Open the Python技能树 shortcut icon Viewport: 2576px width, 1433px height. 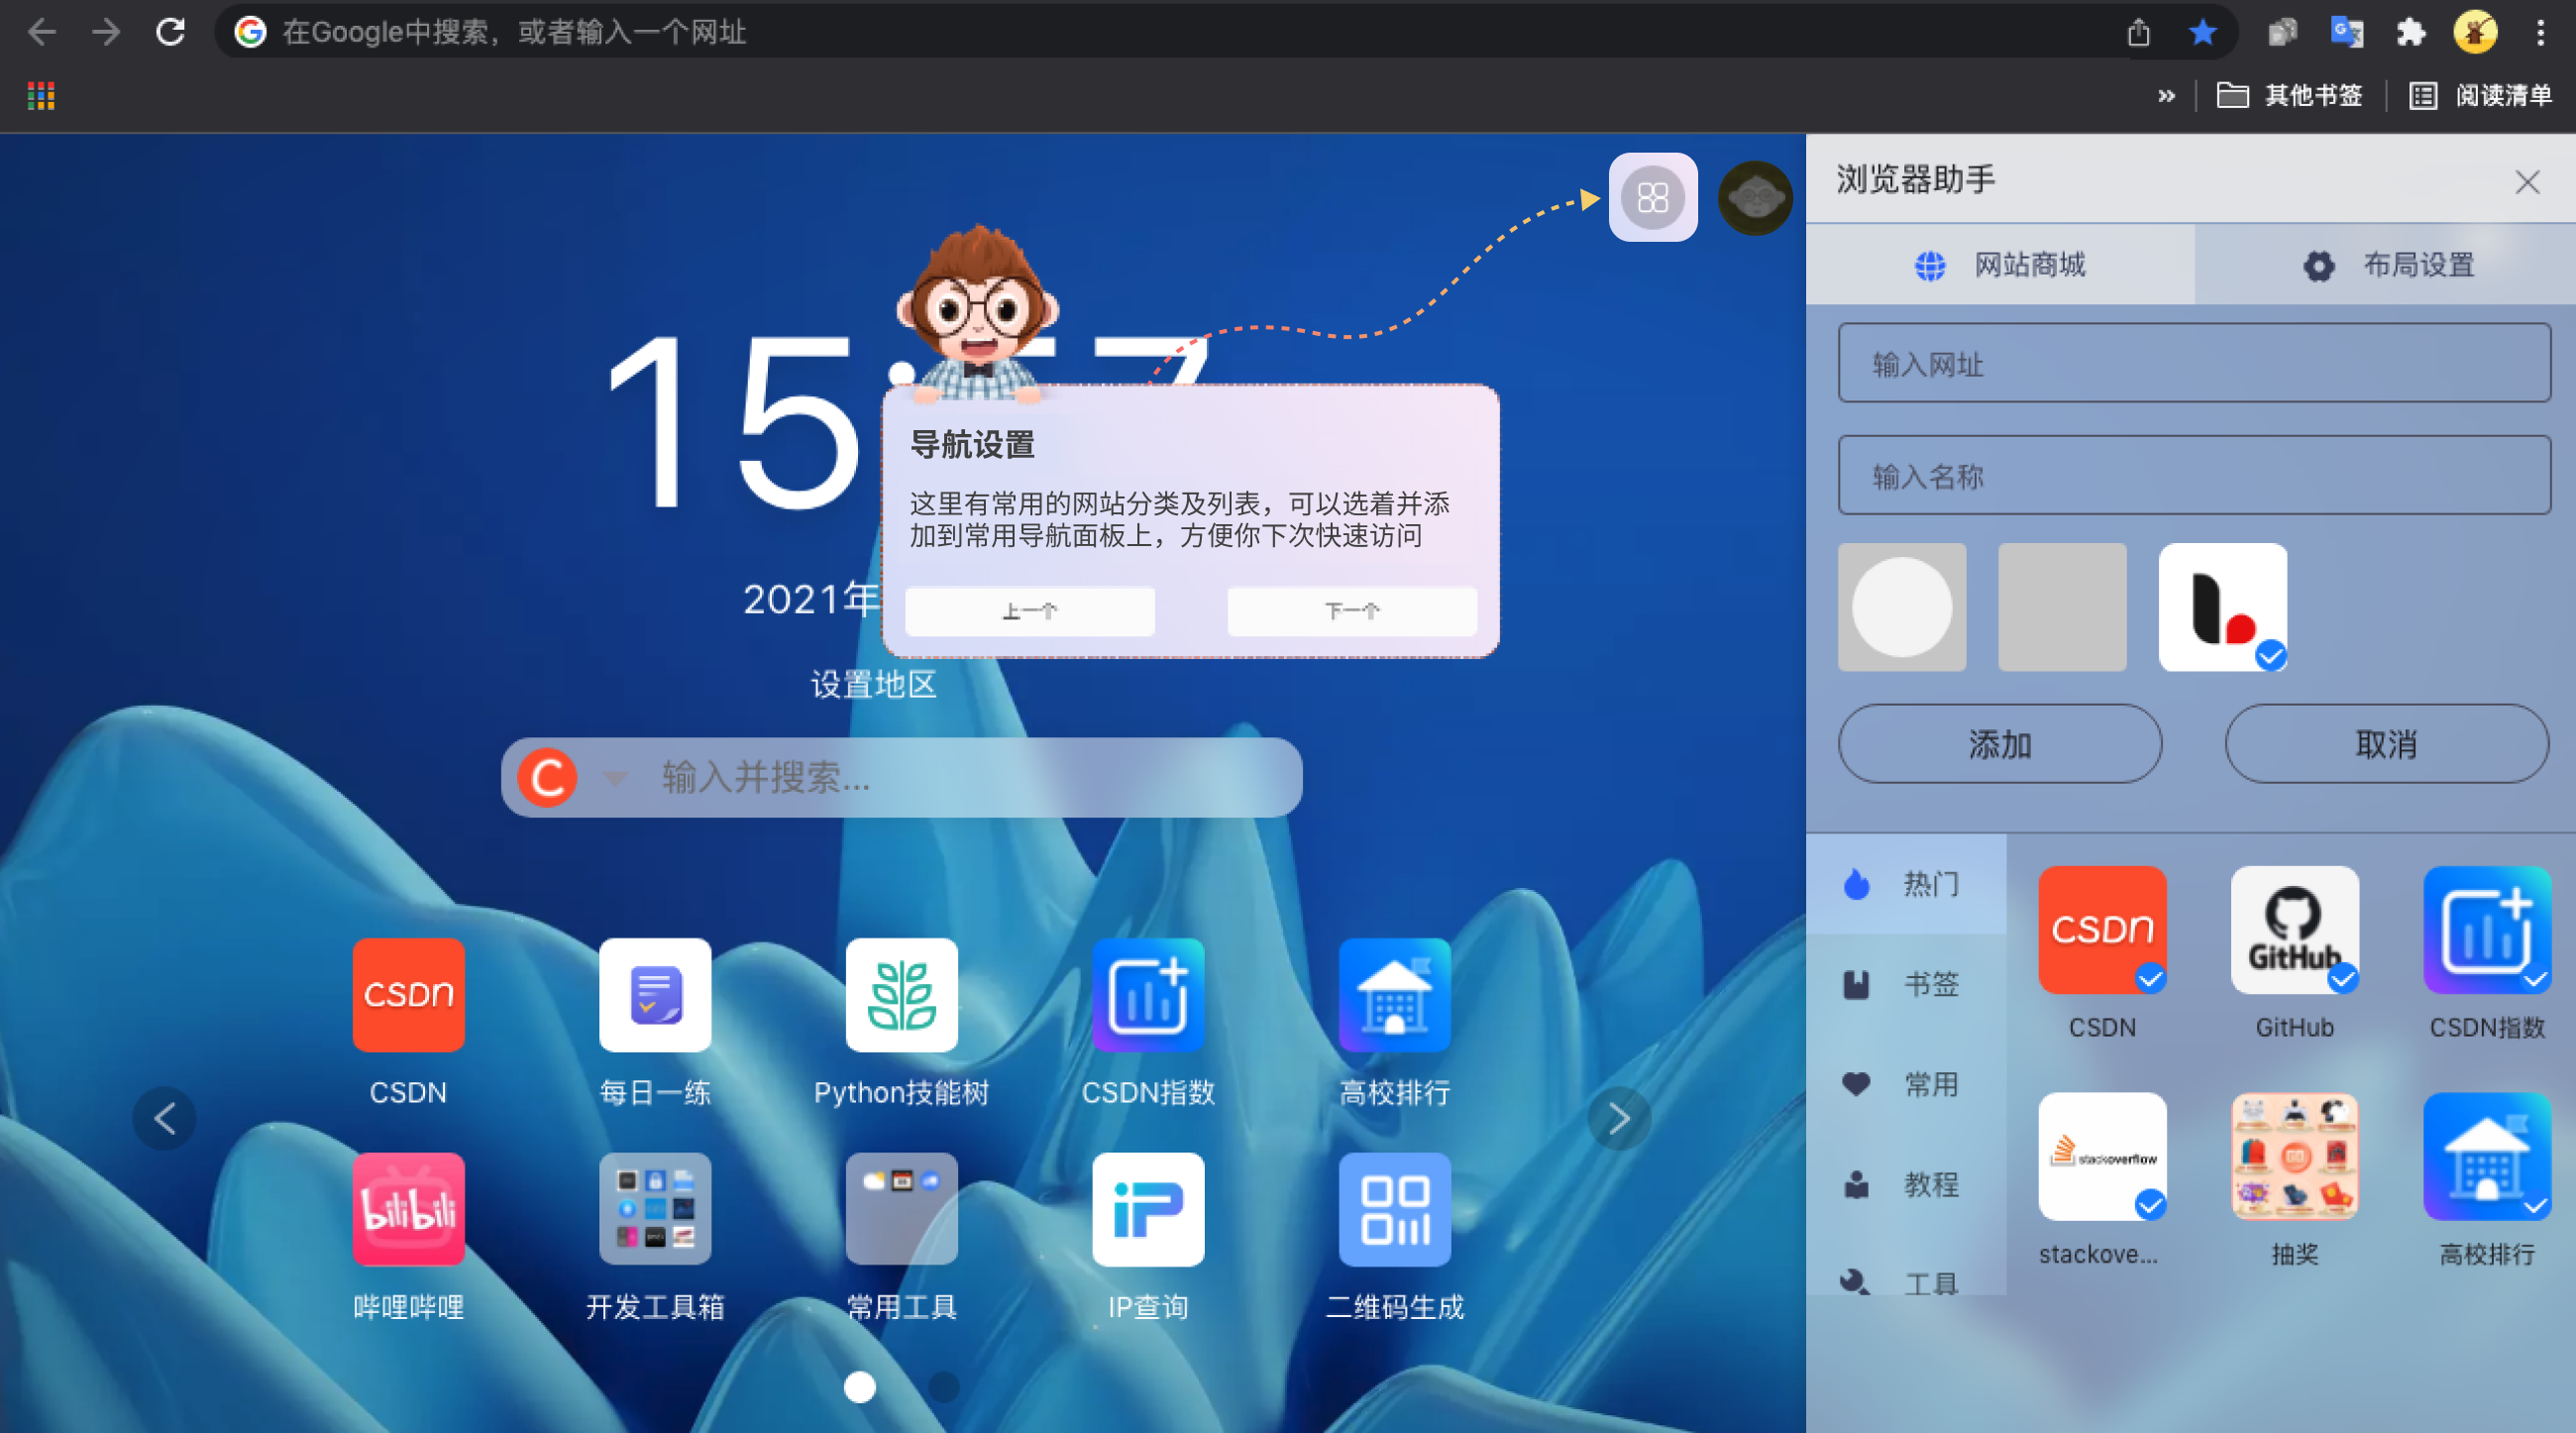901,994
